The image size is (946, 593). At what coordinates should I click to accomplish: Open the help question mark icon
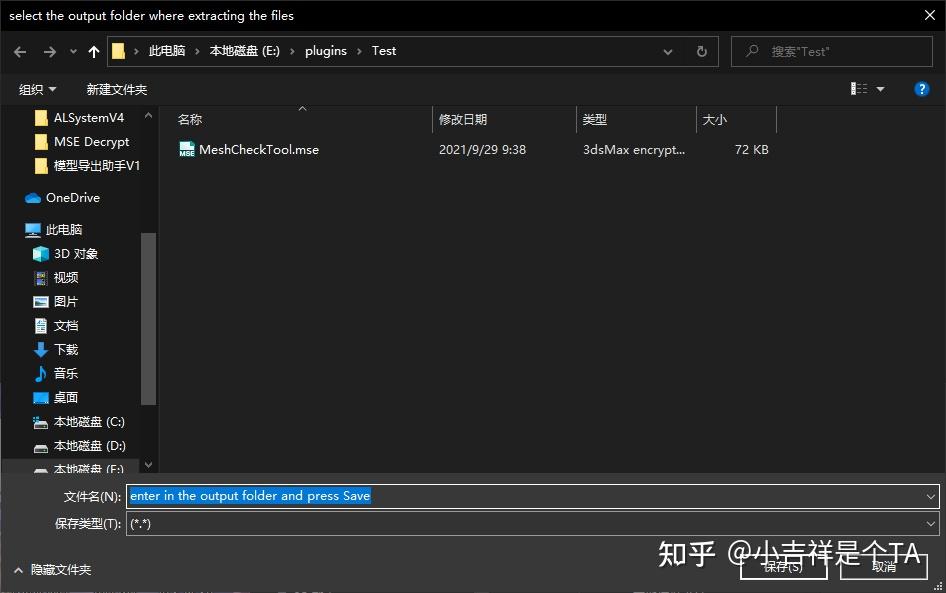click(921, 88)
